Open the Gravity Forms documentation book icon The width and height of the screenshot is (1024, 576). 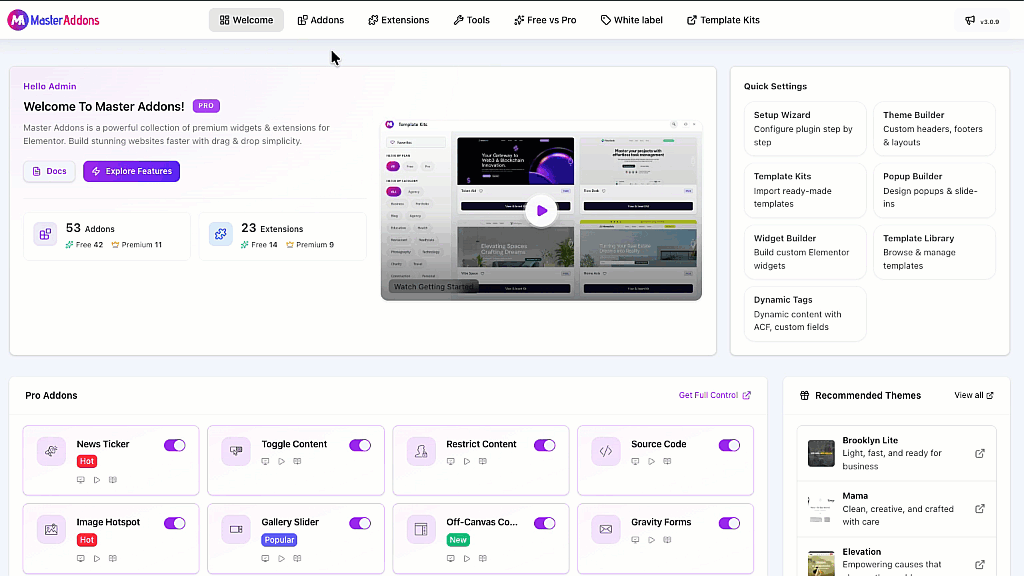[x=667, y=540]
